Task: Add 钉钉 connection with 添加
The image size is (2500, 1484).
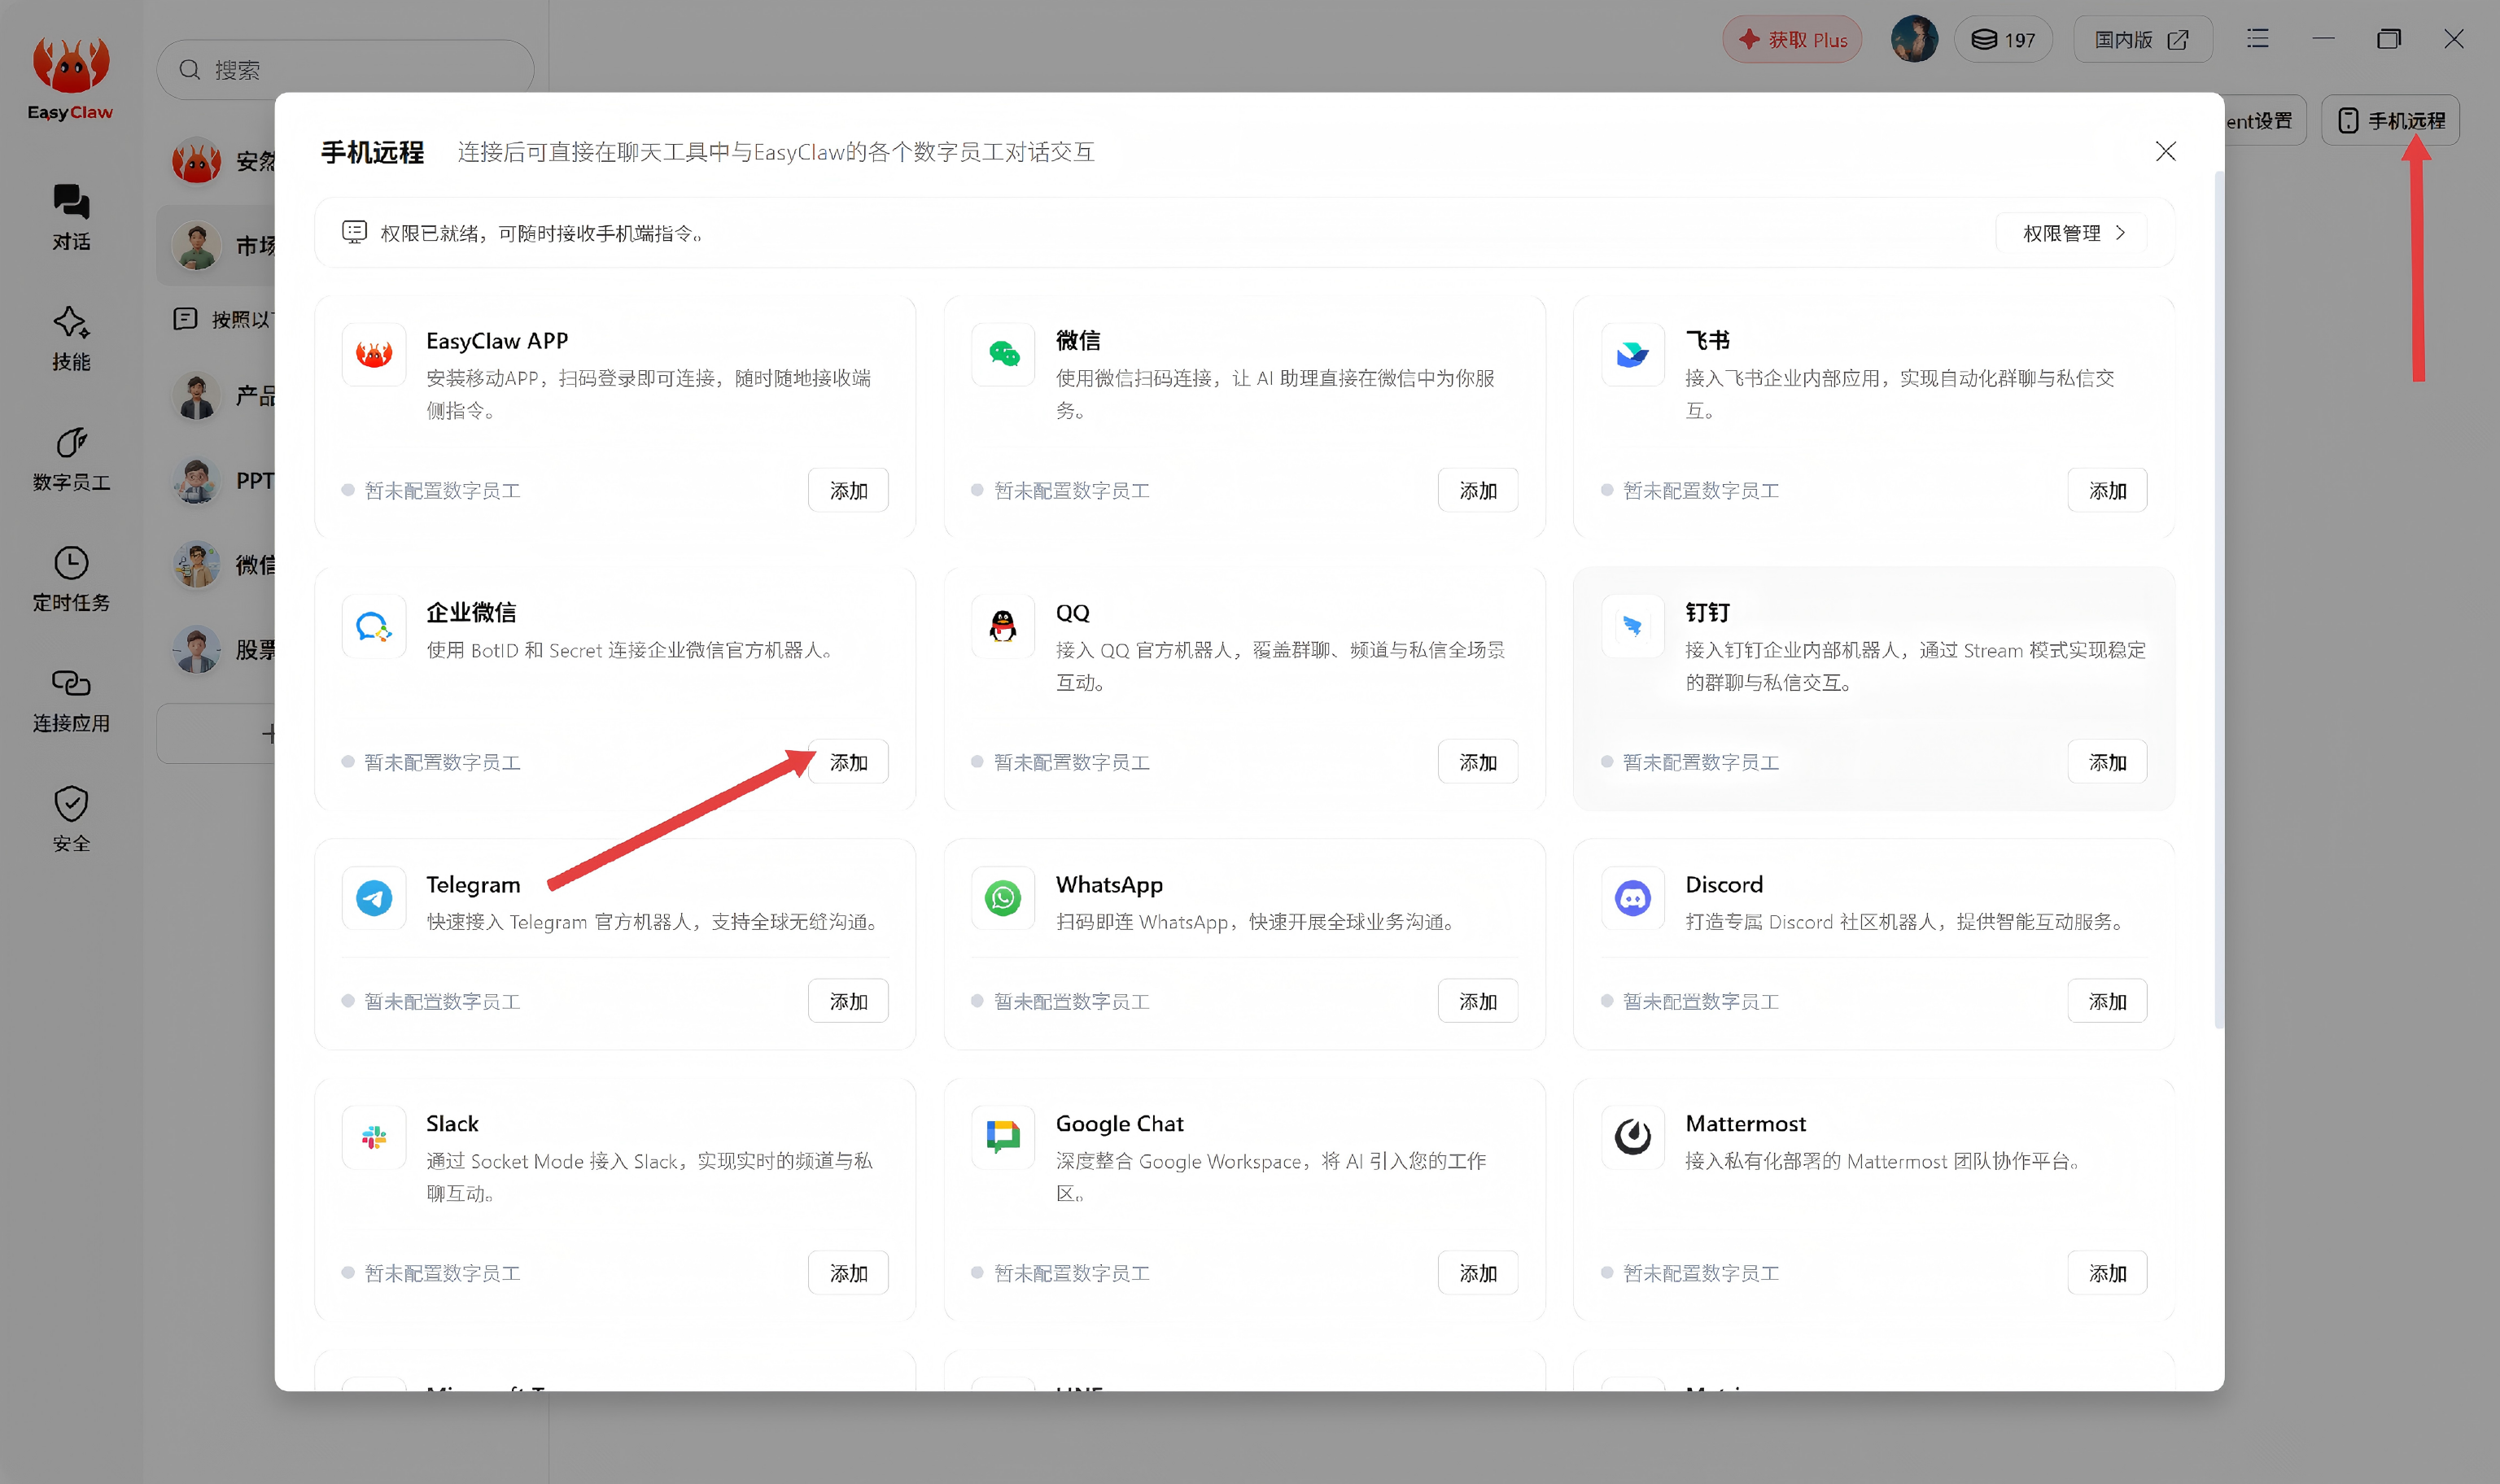Action: (x=2107, y=762)
